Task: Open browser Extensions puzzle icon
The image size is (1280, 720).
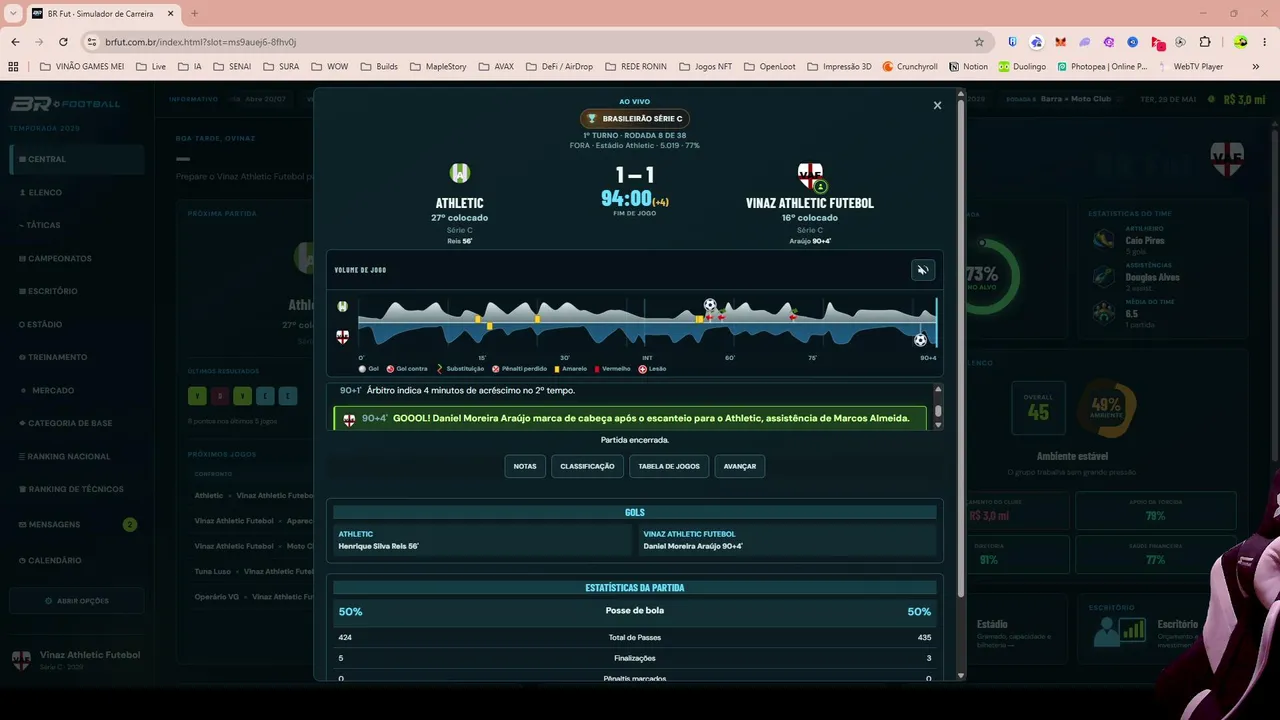Action: [x=1204, y=42]
